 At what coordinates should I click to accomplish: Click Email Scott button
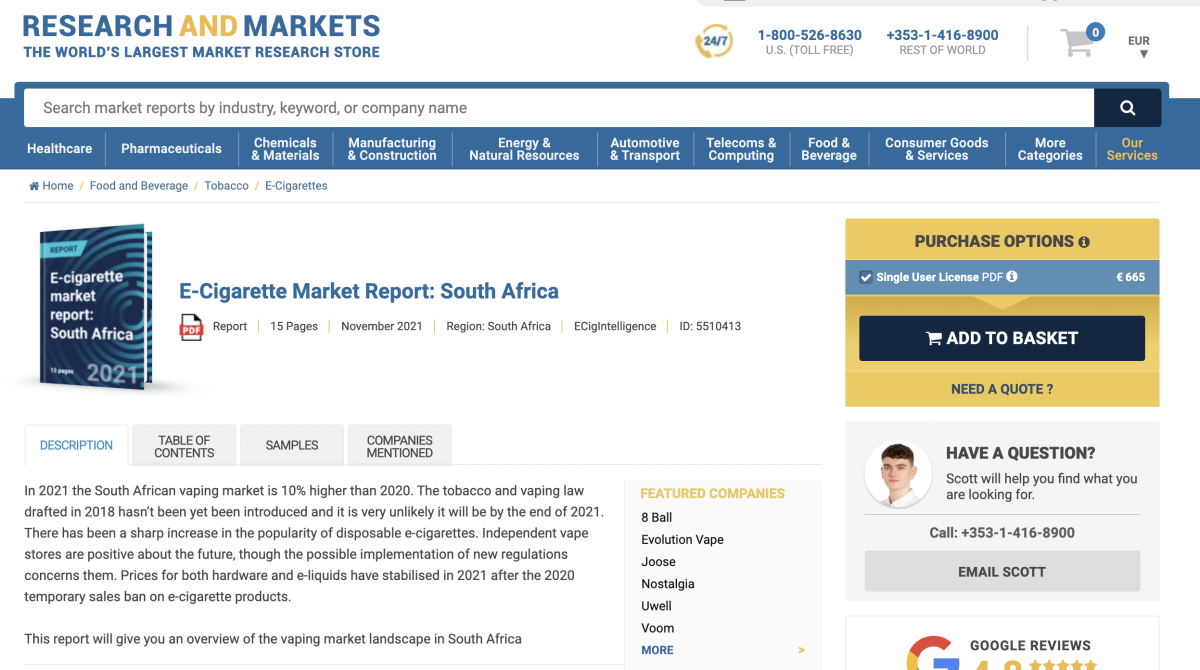[1001, 571]
